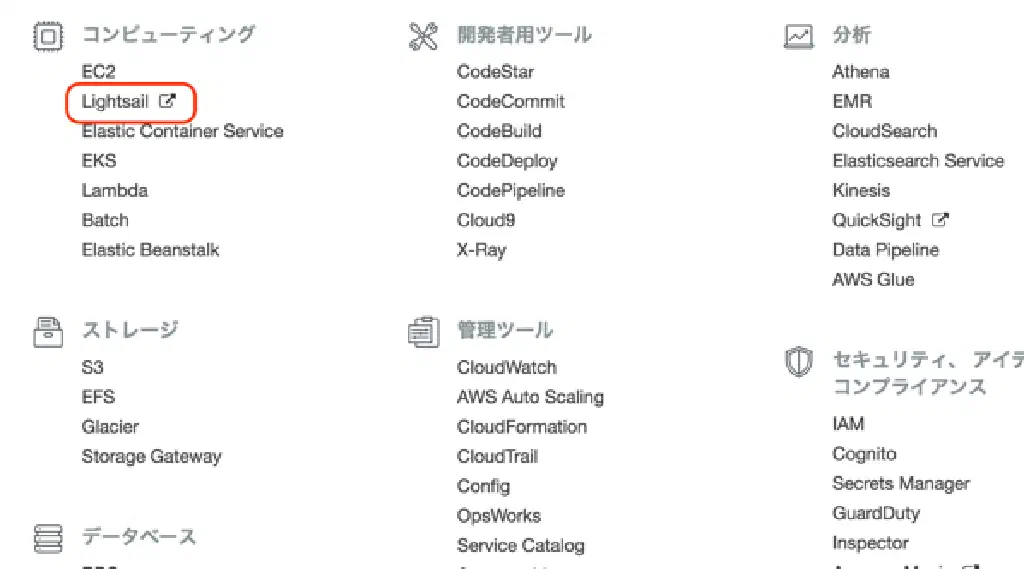Click the Management Tools clipboard icon
Image resolution: width=1024 pixels, height=569 pixels.
pyautogui.click(x=424, y=332)
